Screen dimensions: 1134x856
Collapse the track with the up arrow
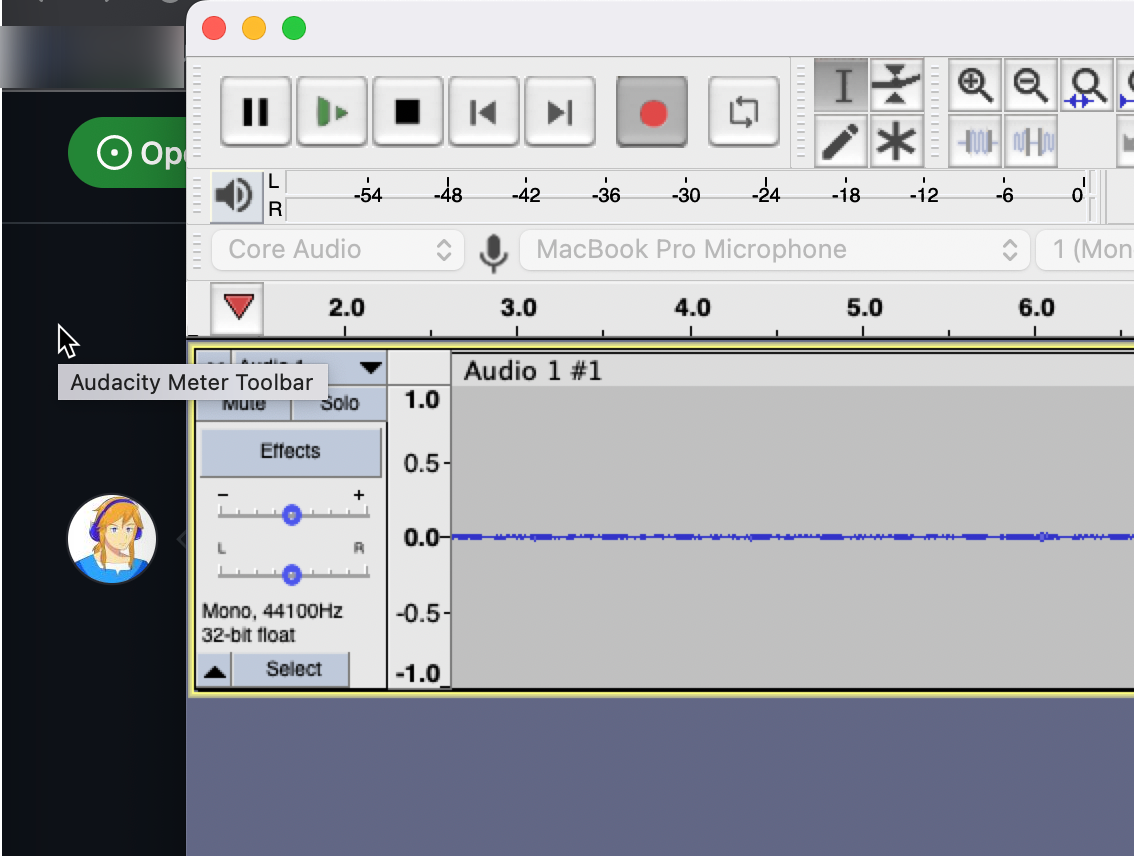pos(213,670)
